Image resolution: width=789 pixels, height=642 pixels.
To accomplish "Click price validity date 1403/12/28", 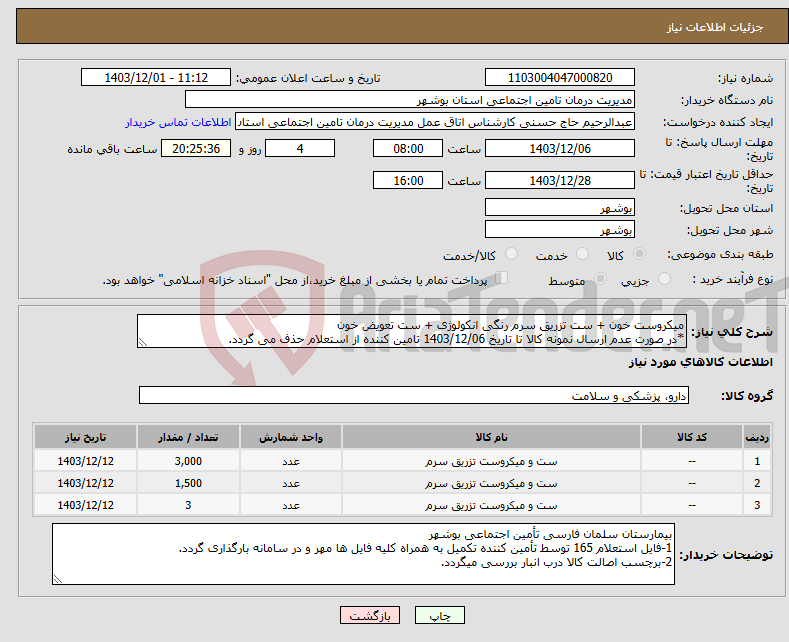I will [x=560, y=180].
